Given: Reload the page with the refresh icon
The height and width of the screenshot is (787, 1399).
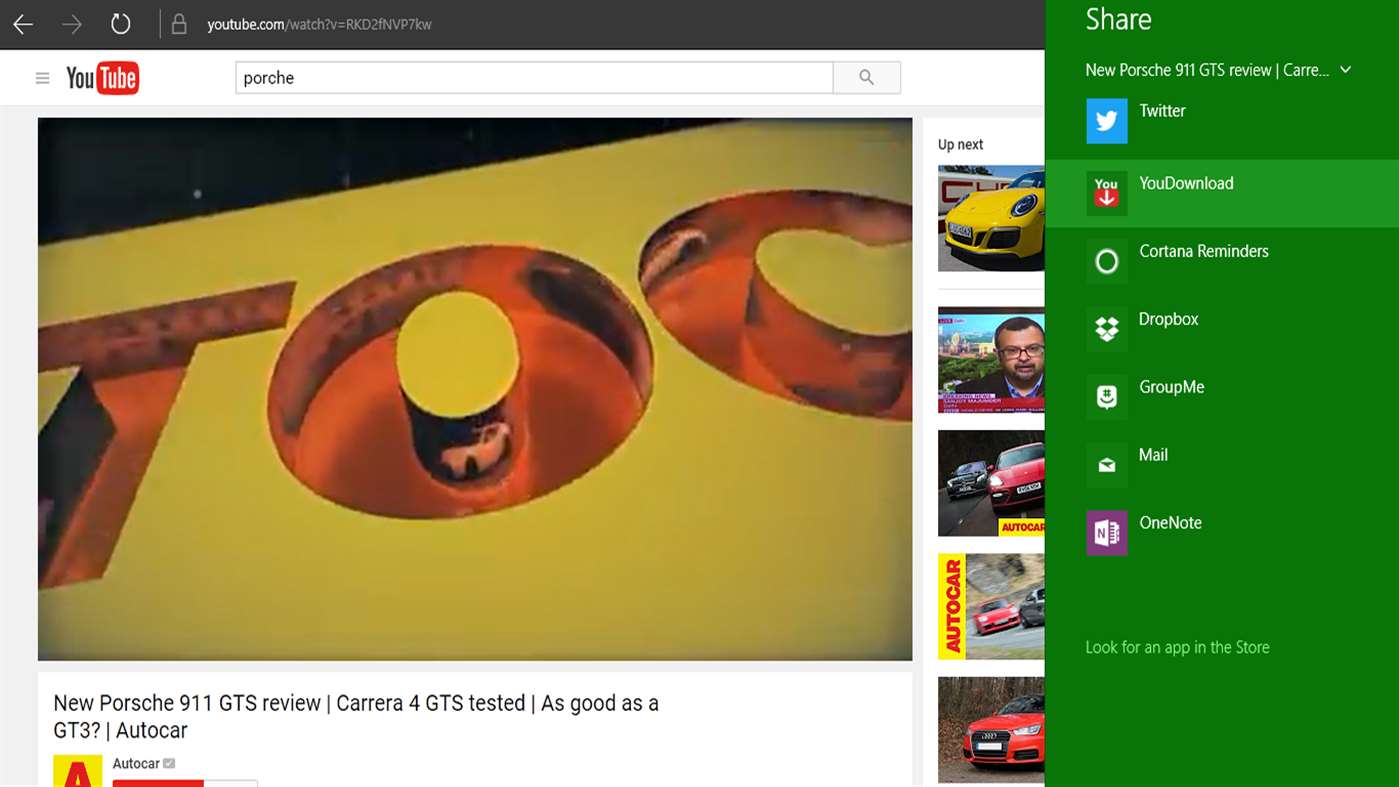Looking at the screenshot, I should pos(120,24).
